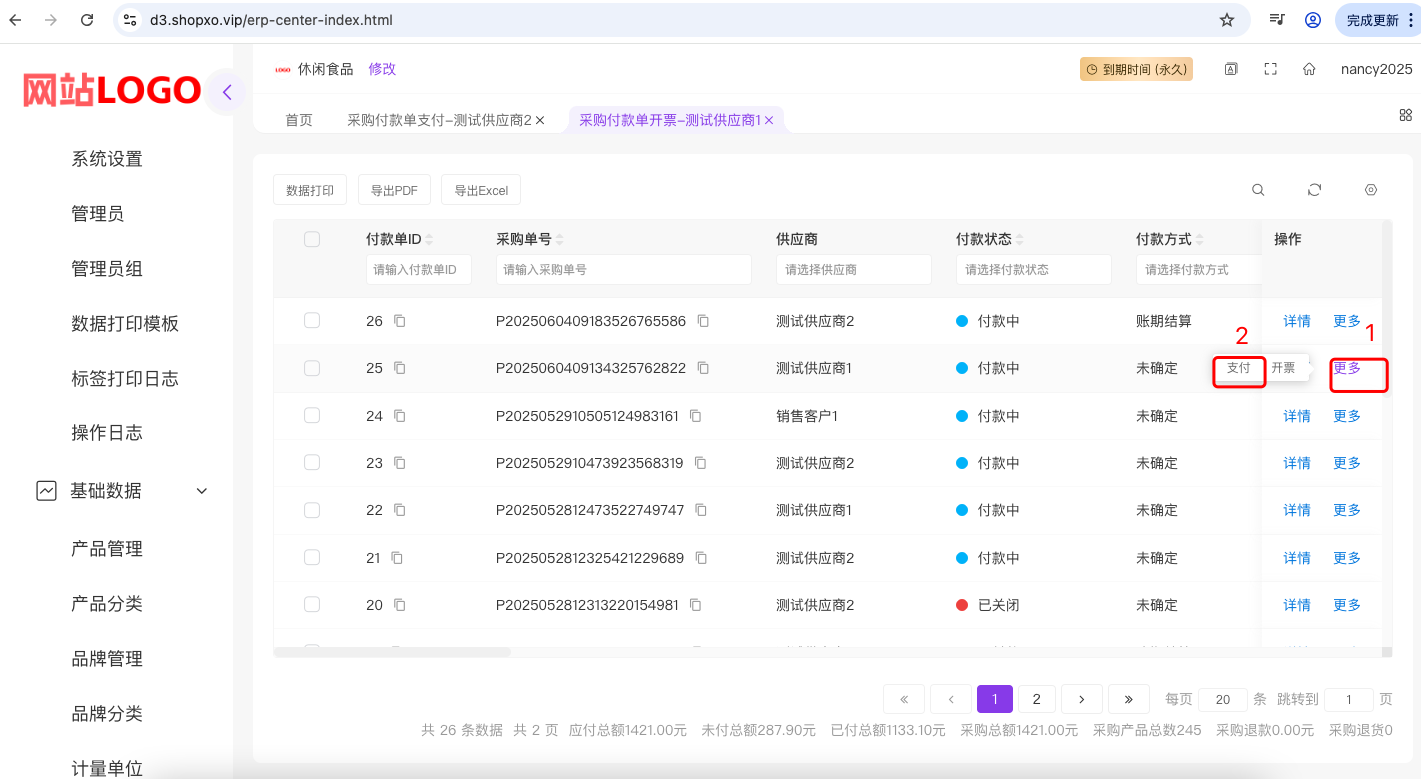Viewport: 1421px width, 779px height.
Task: Tick the checkbox for payment ID 22
Action: pyautogui.click(x=312, y=510)
